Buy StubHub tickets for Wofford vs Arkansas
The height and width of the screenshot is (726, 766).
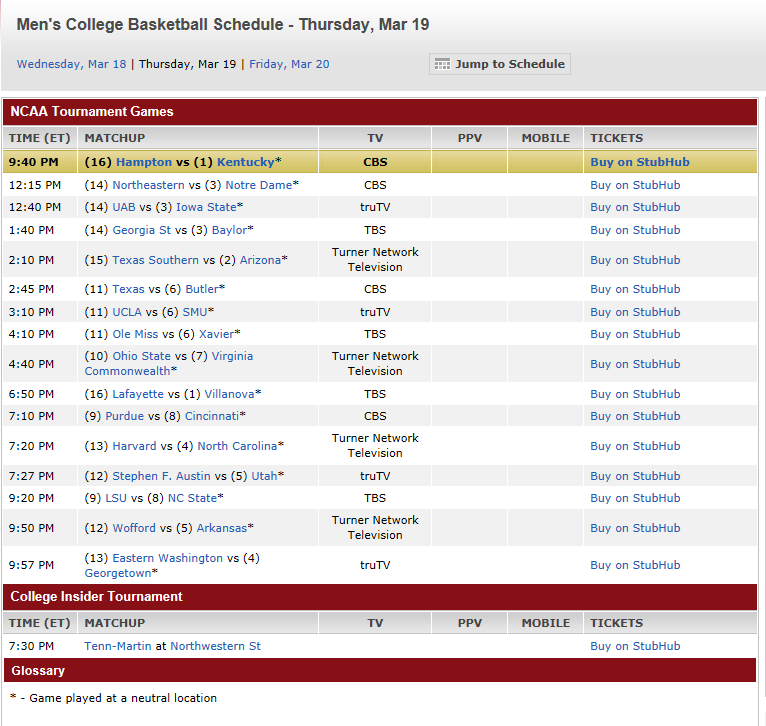[635, 528]
